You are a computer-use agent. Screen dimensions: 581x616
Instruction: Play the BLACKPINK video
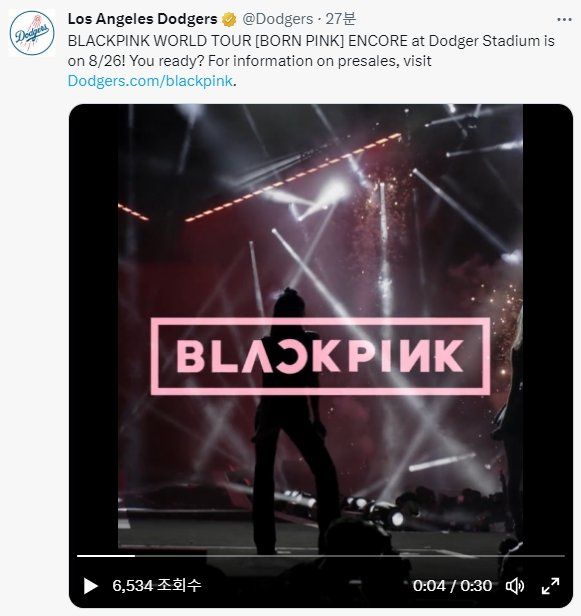pos(91,586)
